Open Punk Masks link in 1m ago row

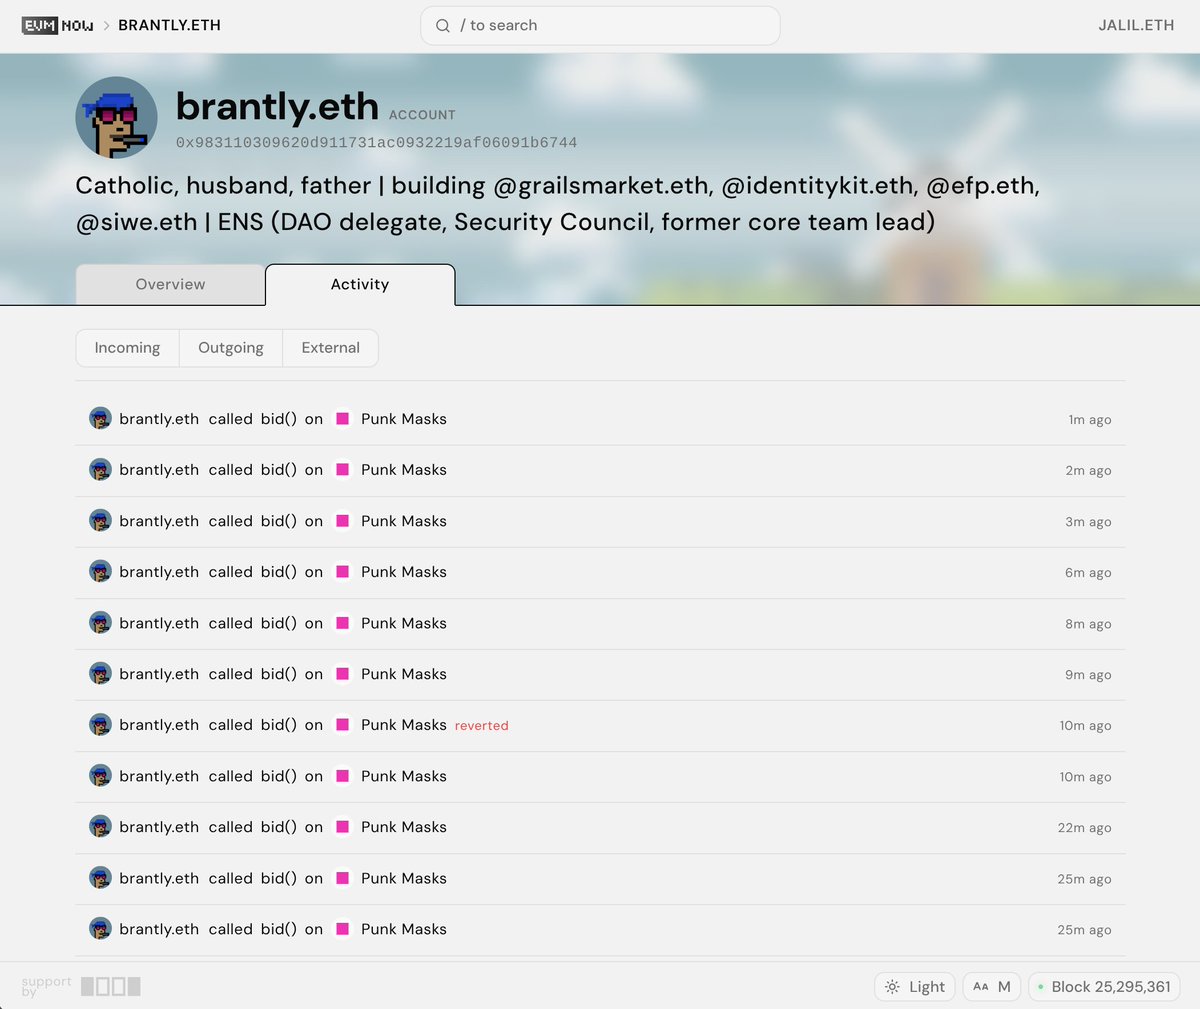coord(404,419)
